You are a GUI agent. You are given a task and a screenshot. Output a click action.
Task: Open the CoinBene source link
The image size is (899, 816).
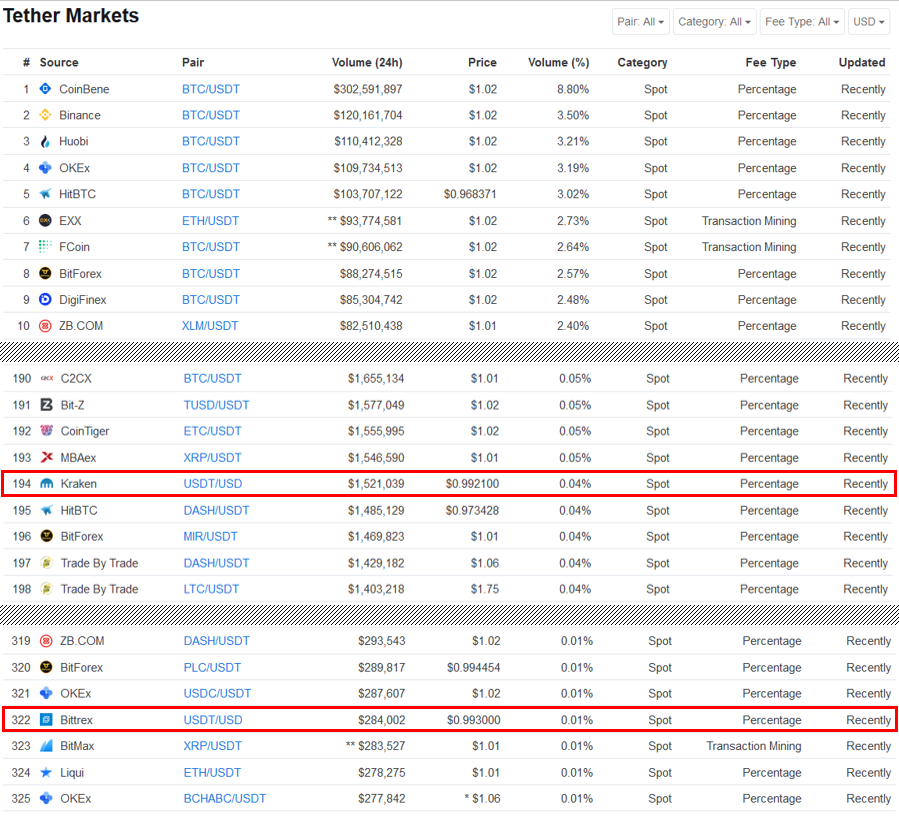click(84, 89)
